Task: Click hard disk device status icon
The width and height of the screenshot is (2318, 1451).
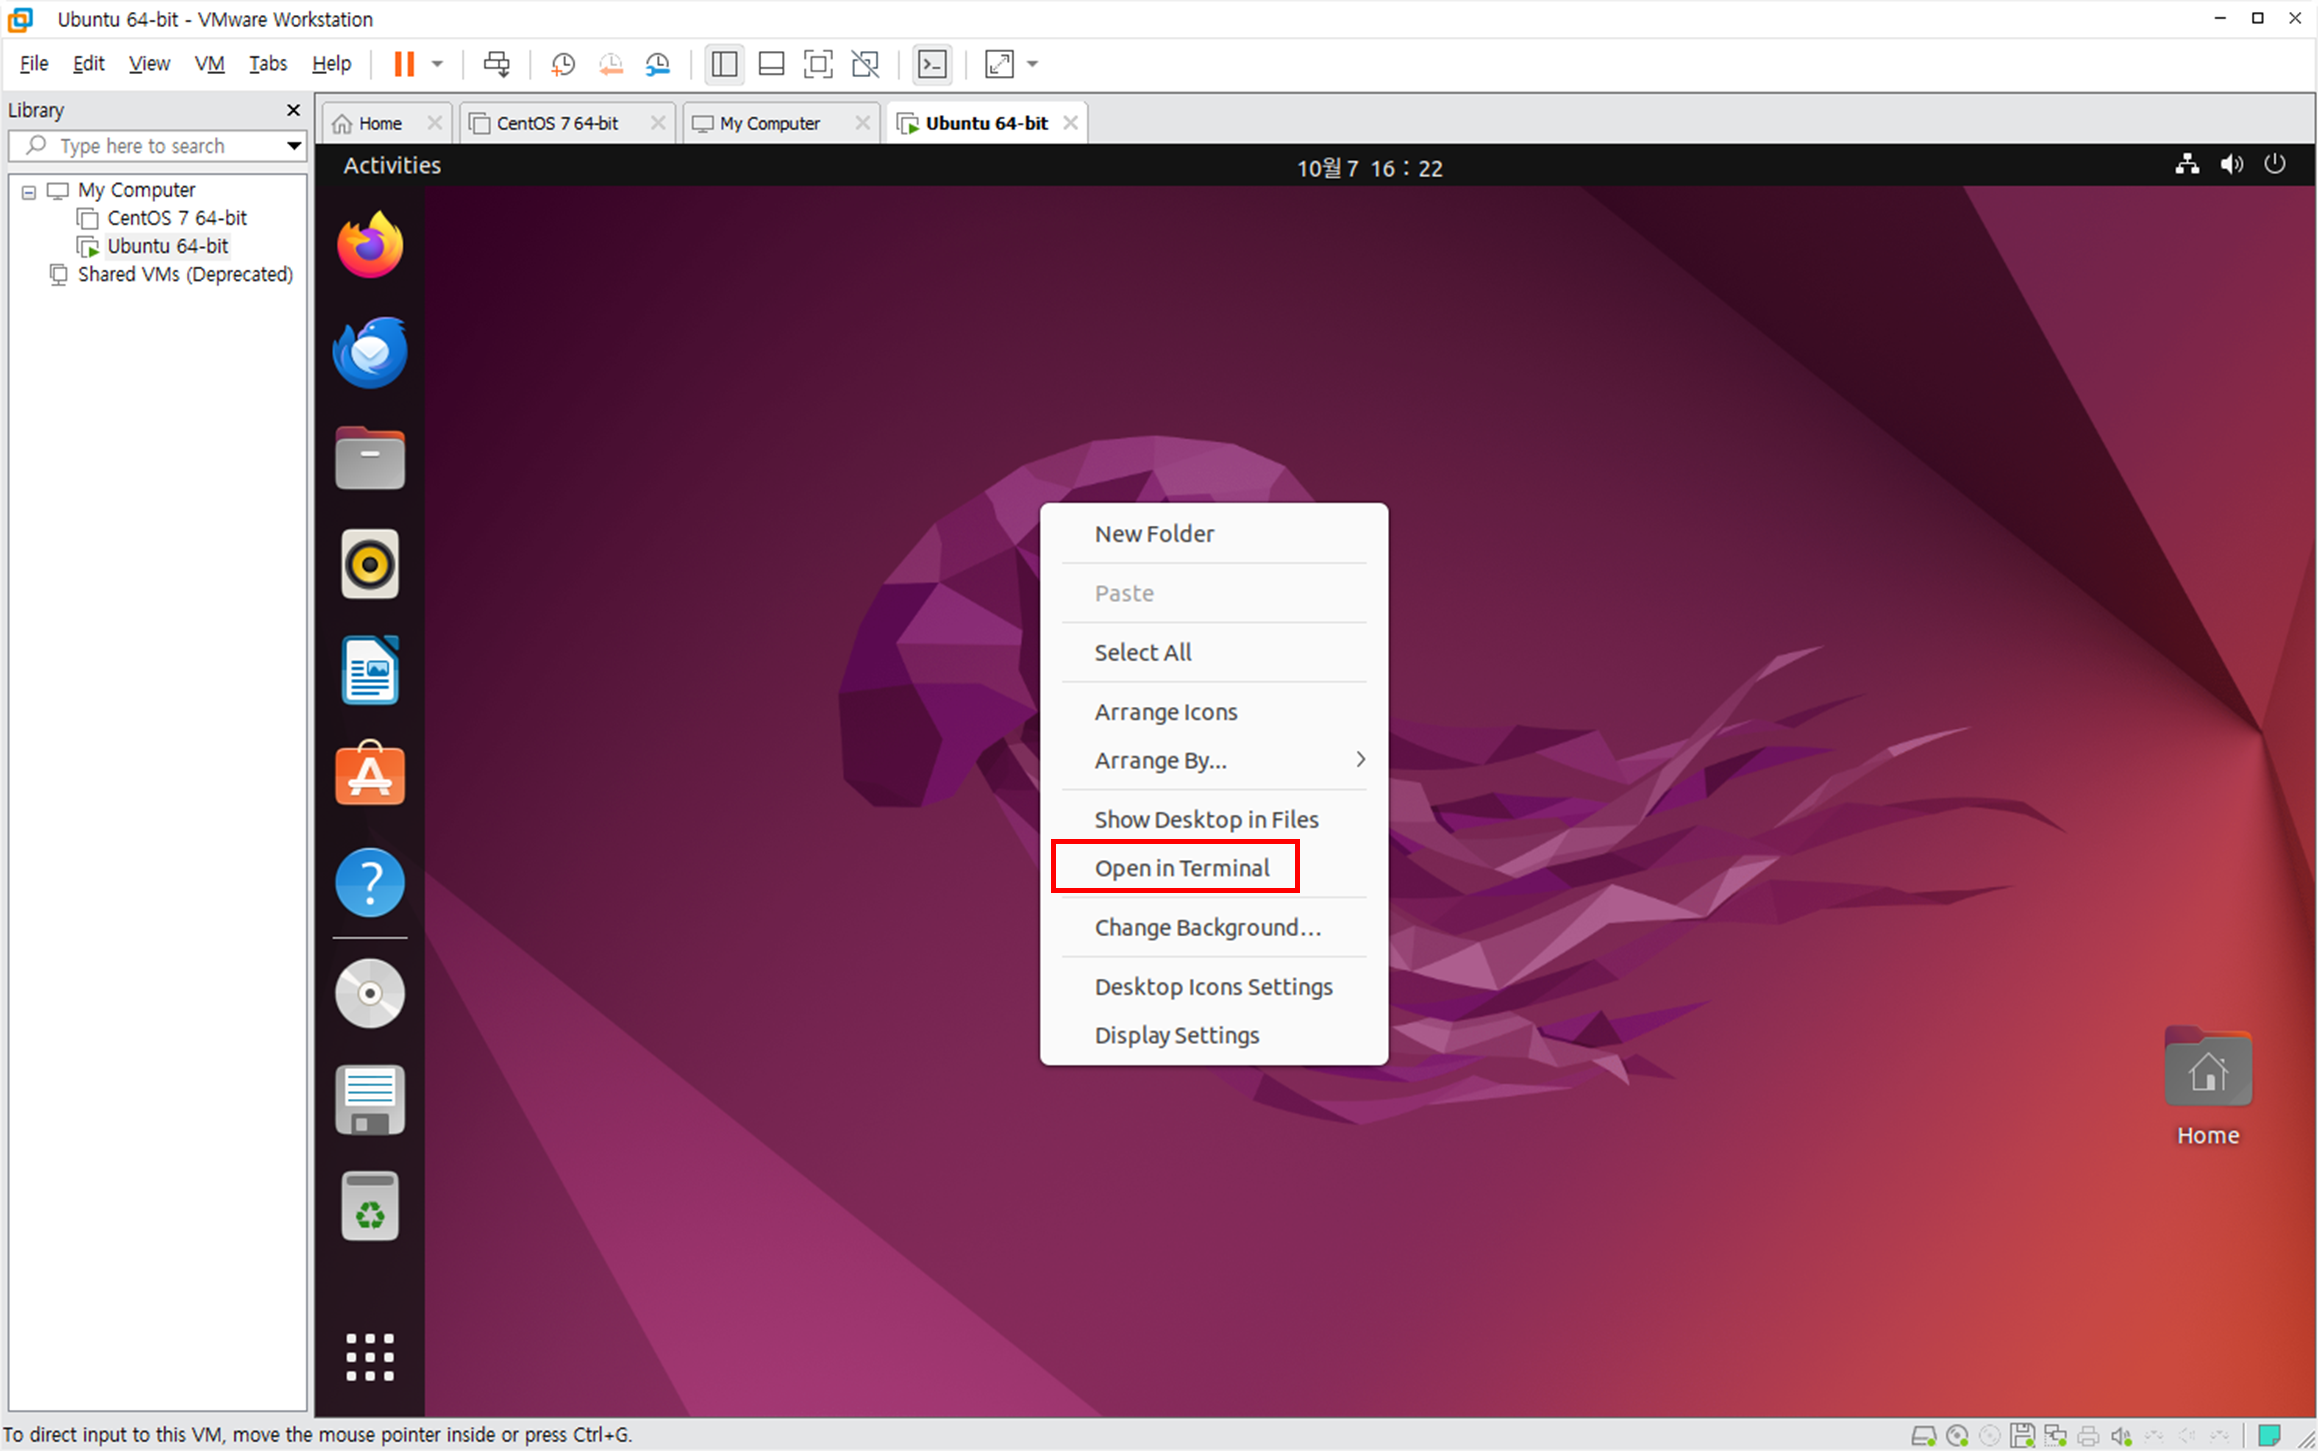Action: (x=1922, y=1436)
